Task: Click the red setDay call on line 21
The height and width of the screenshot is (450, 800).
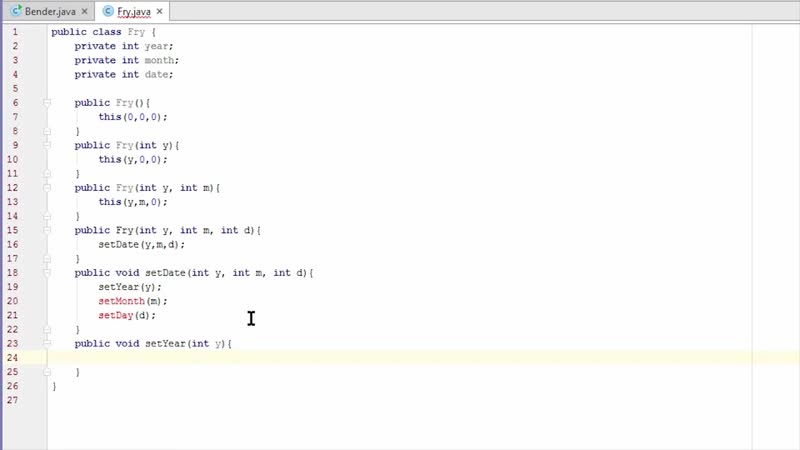Action: pyautogui.click(x=116, y=315)
